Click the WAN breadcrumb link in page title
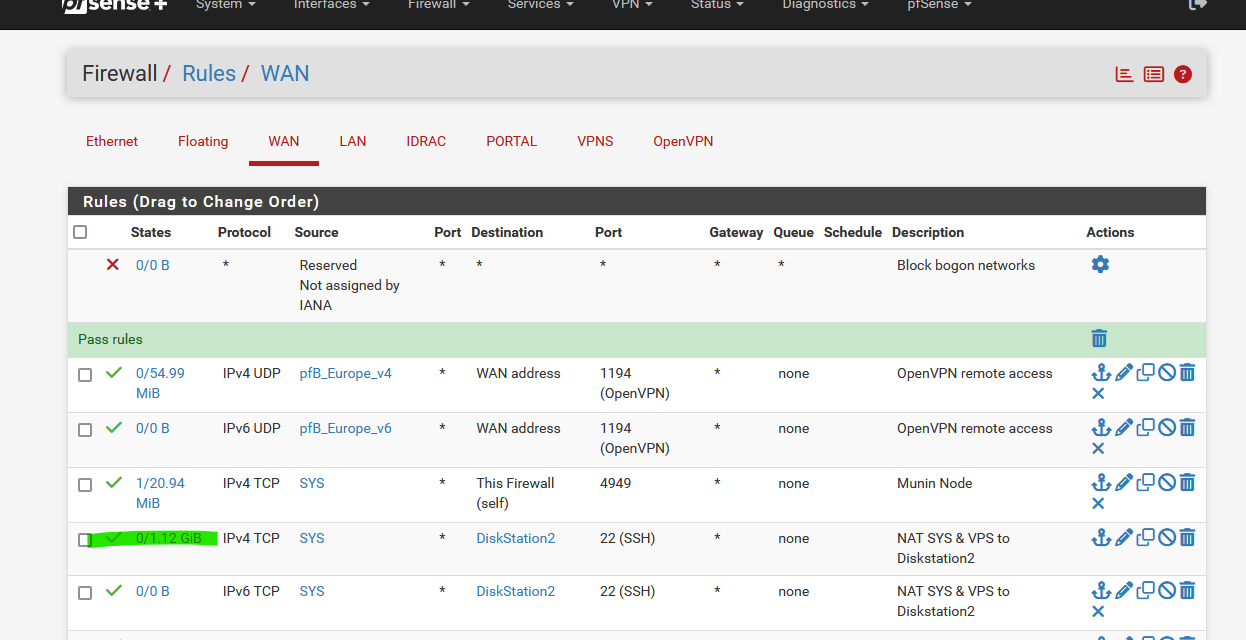The height and width of the screenshot is (640, 1246). [x=285, y=73]
